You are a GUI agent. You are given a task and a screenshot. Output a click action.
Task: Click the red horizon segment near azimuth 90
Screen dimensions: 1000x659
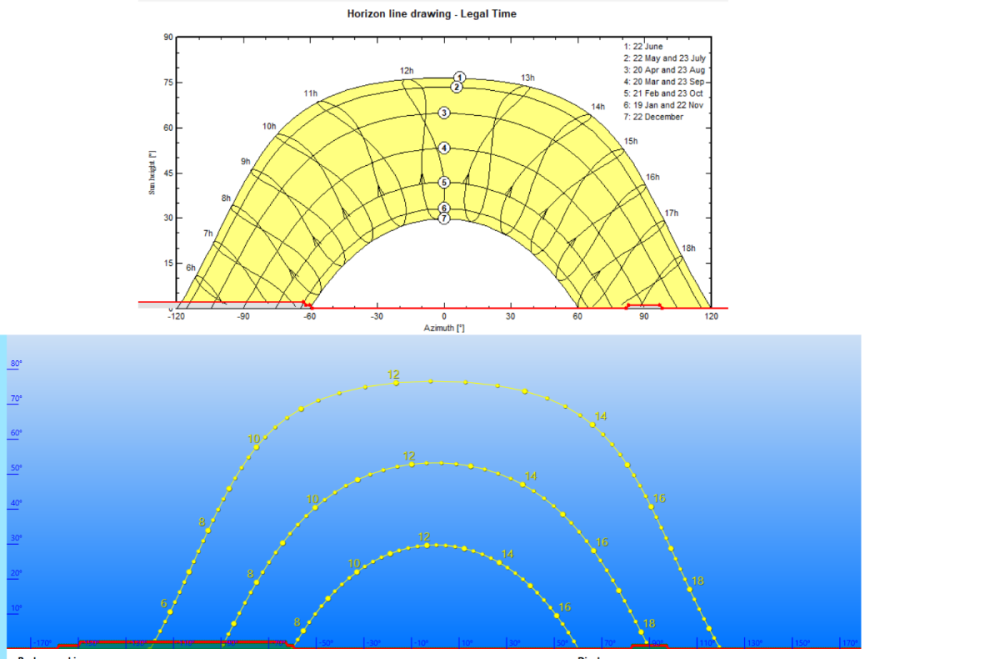644,303
